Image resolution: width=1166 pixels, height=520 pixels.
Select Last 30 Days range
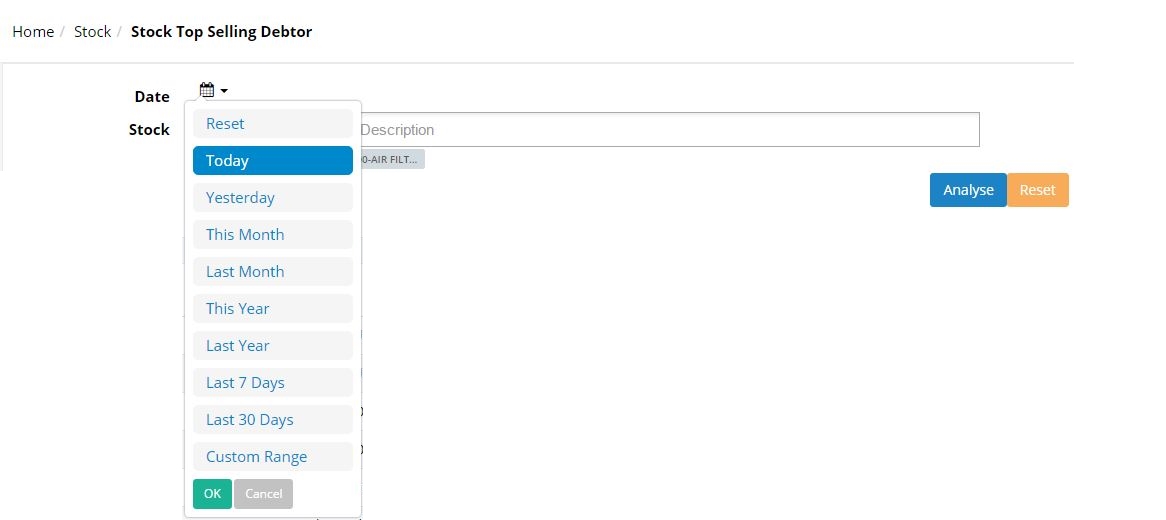[x=273, y=420]
